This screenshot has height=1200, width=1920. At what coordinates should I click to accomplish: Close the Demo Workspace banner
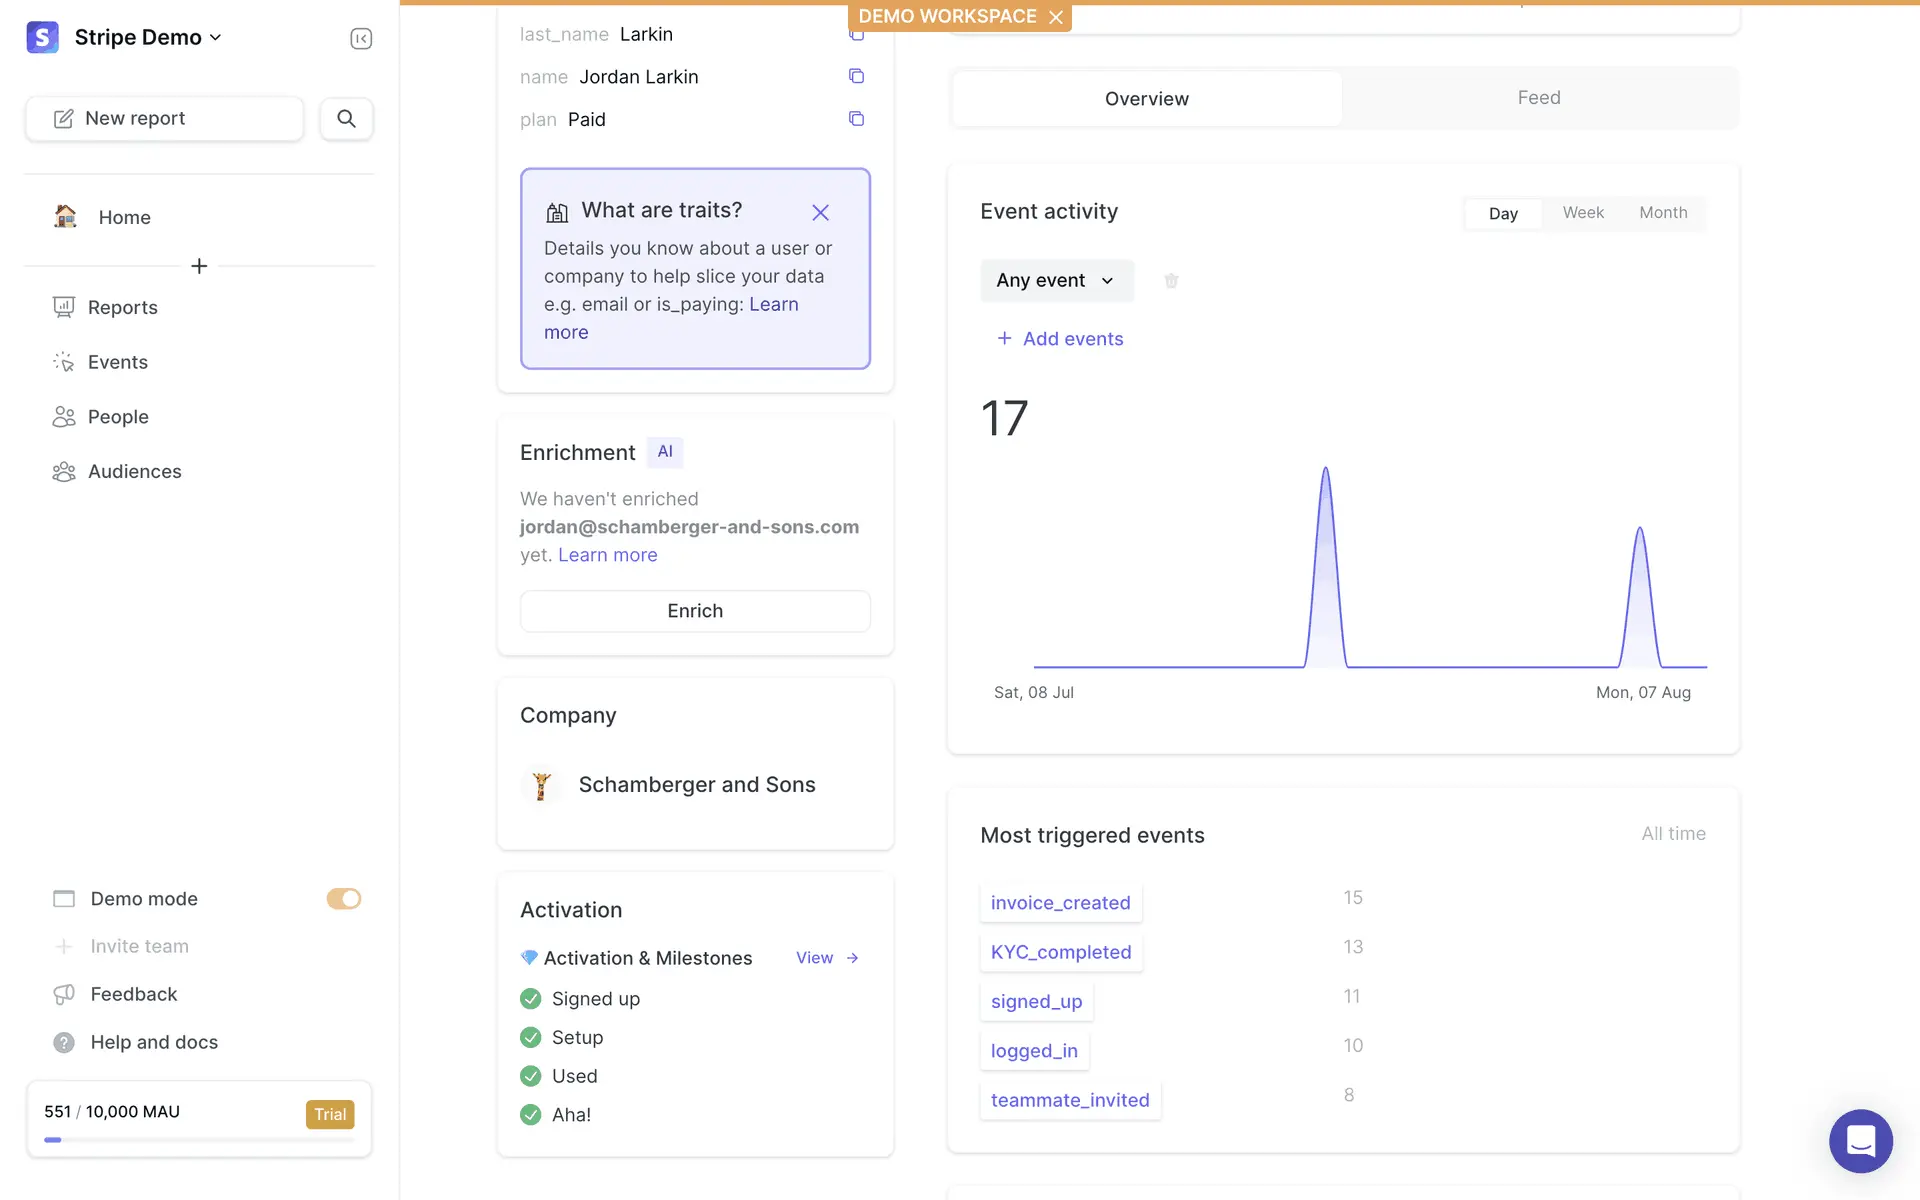1056,17
